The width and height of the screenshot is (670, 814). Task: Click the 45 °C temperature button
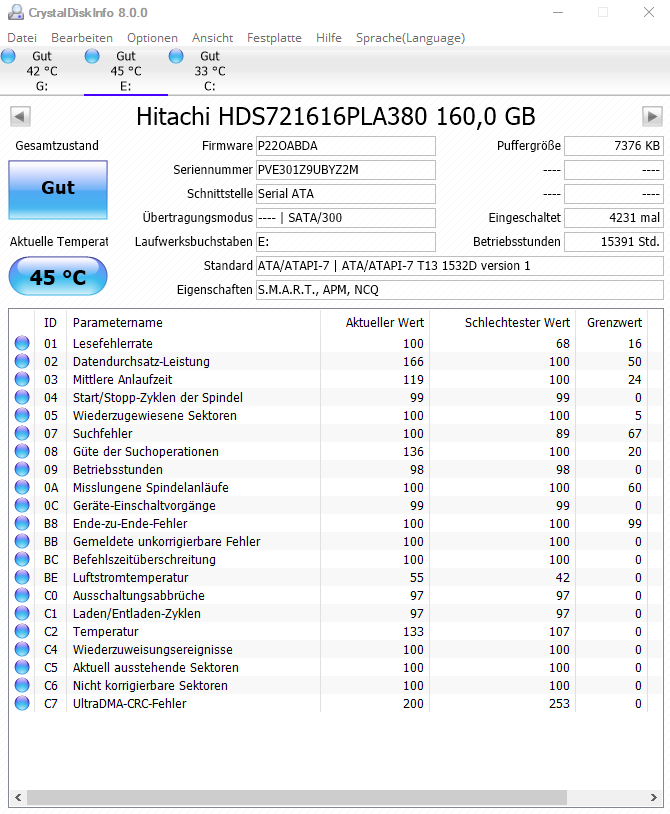pos(58,276)
